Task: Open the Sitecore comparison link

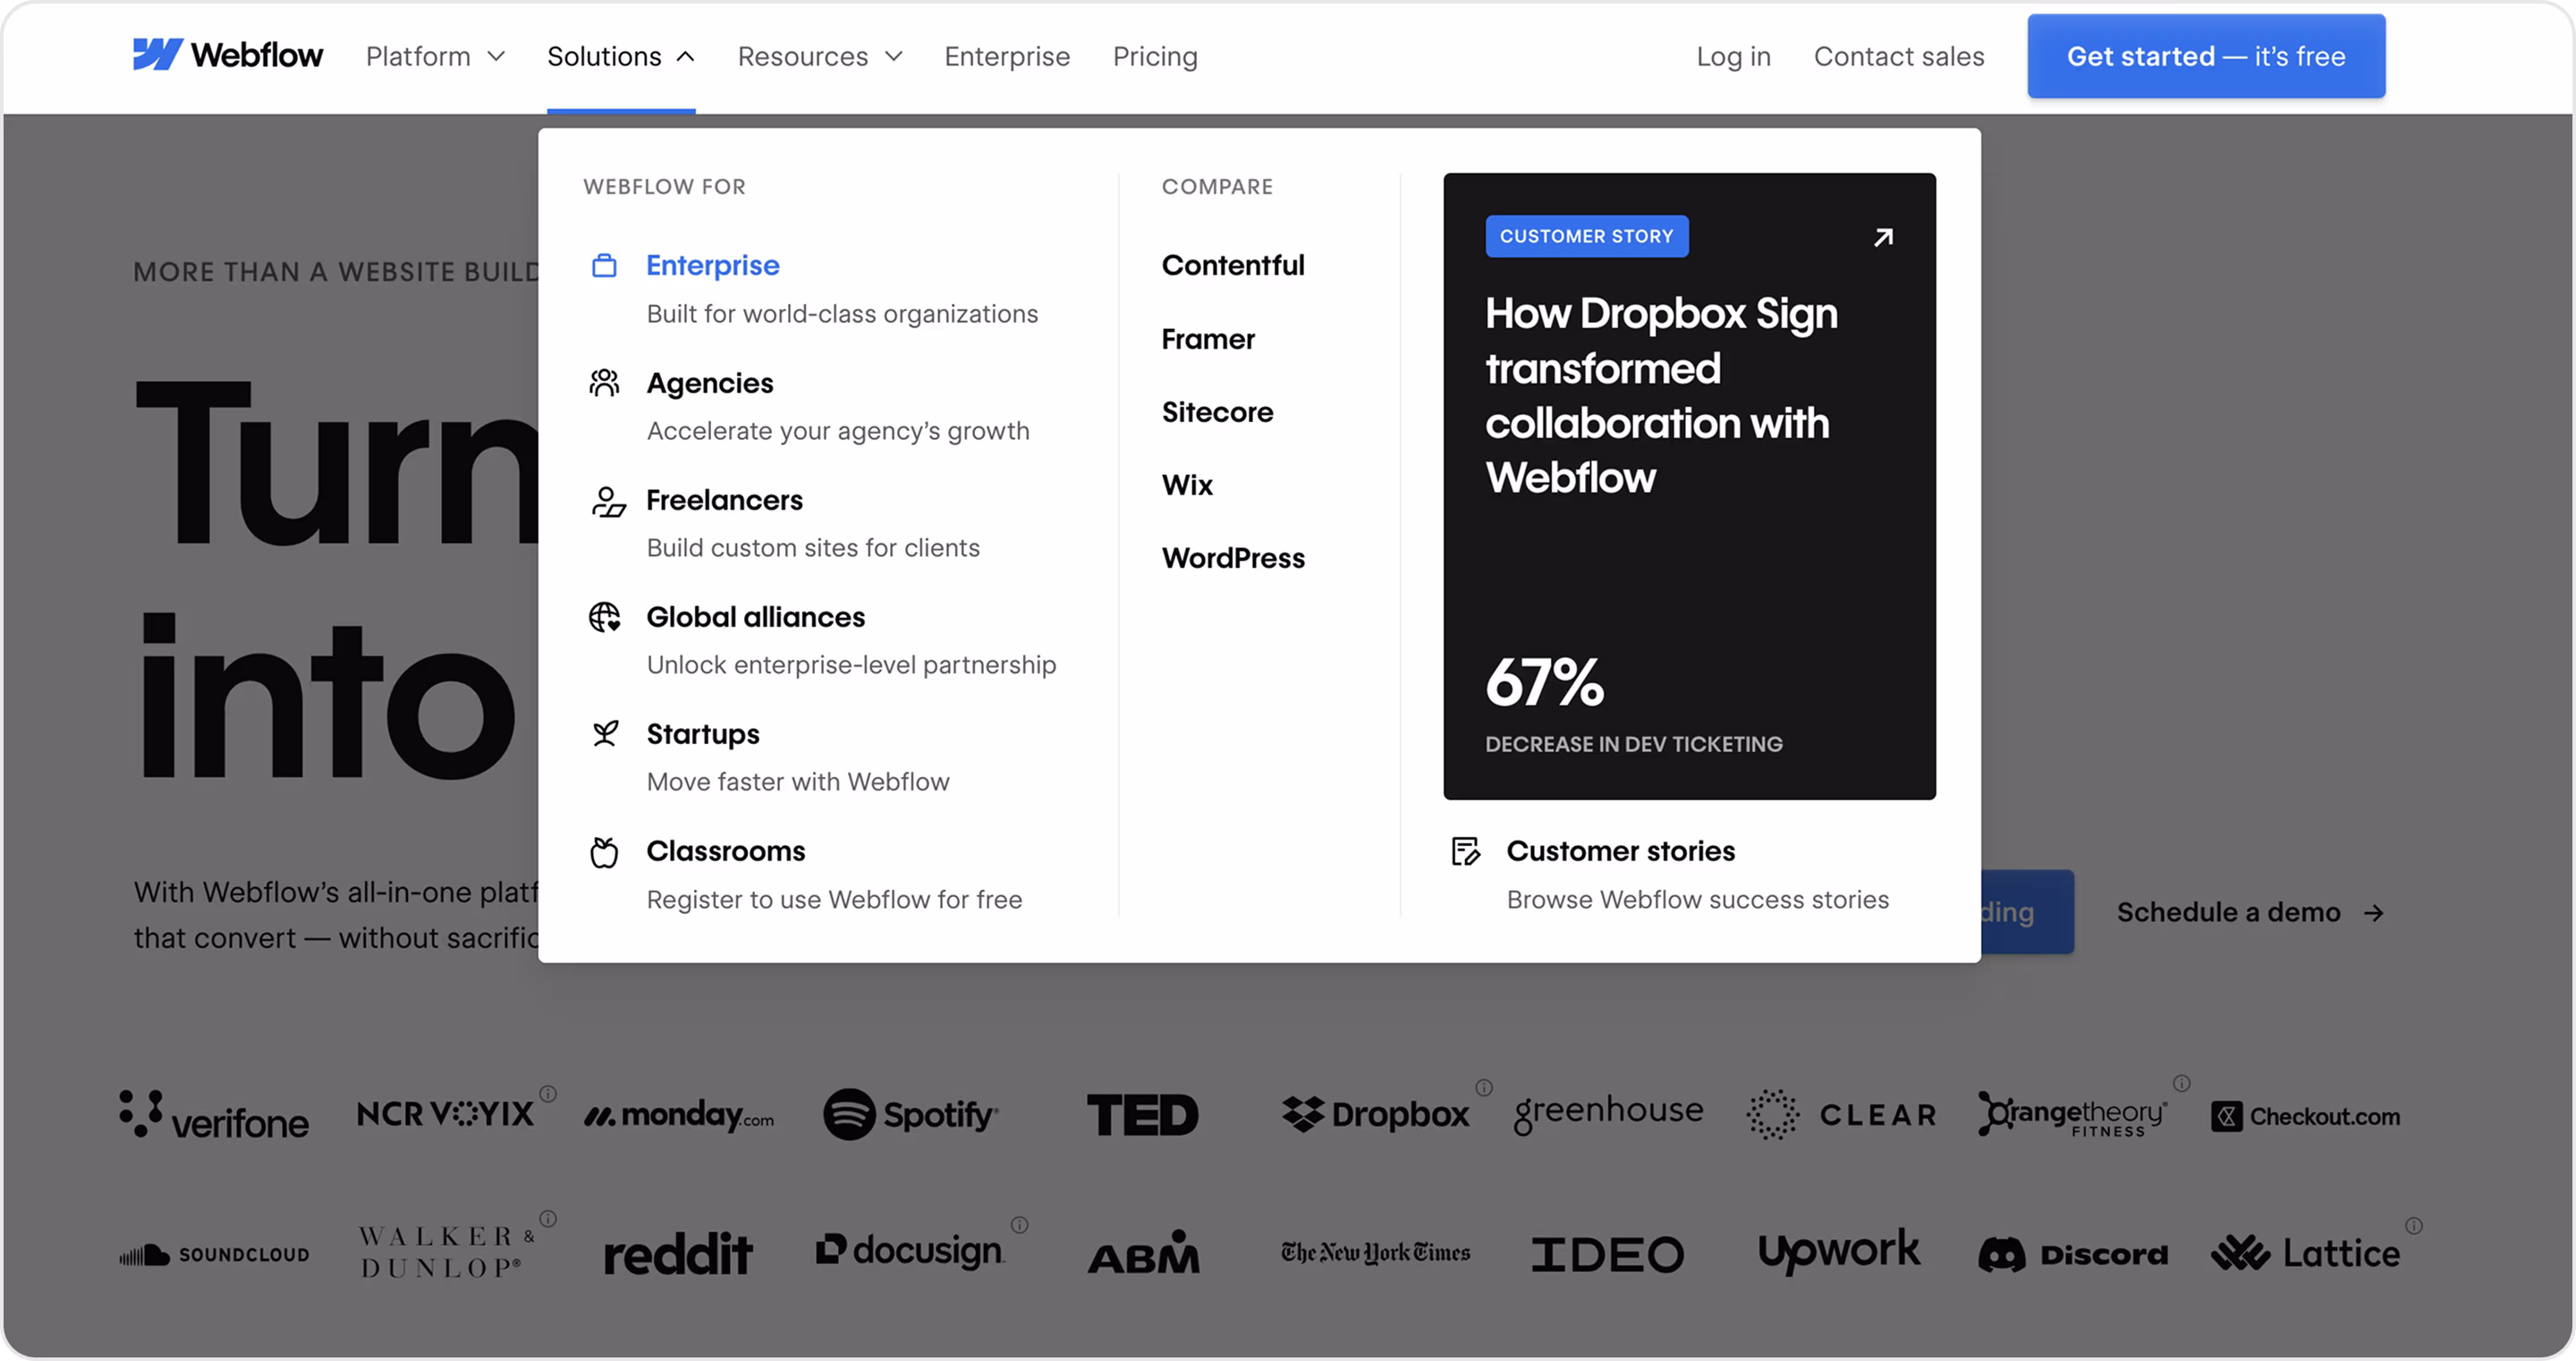Action: [1217, 412]
